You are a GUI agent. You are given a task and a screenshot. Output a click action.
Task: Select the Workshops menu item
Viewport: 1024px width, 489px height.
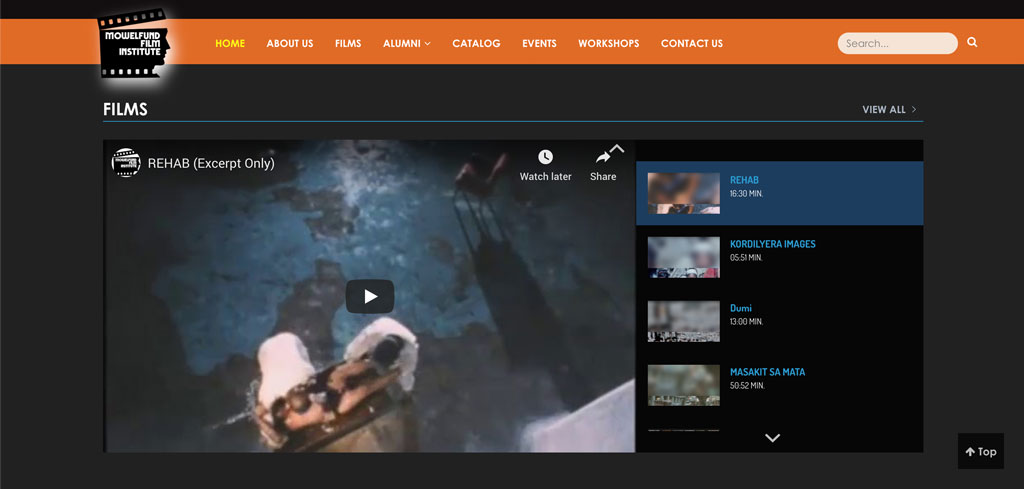(608, 43)
